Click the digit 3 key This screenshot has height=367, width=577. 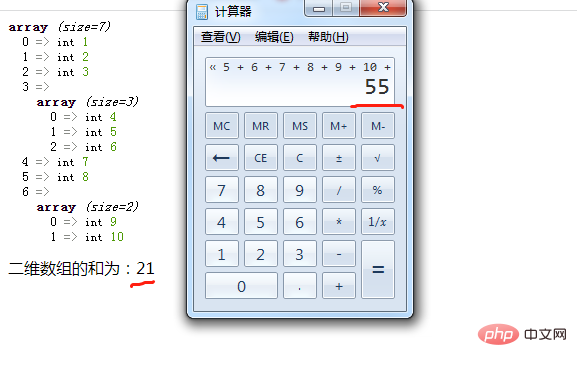click(300, 254)
